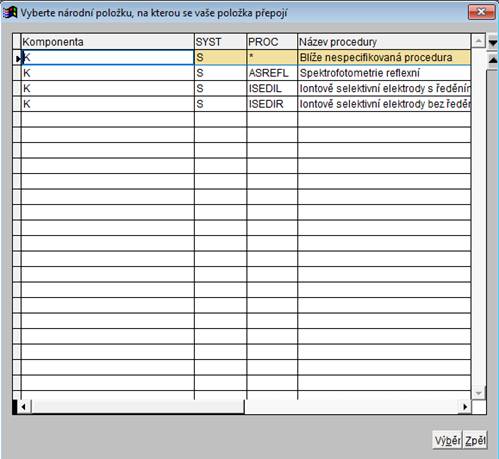Click the application icon in the title bar
The height and width of the screenshot is (459, 499).
coord(9,13)
